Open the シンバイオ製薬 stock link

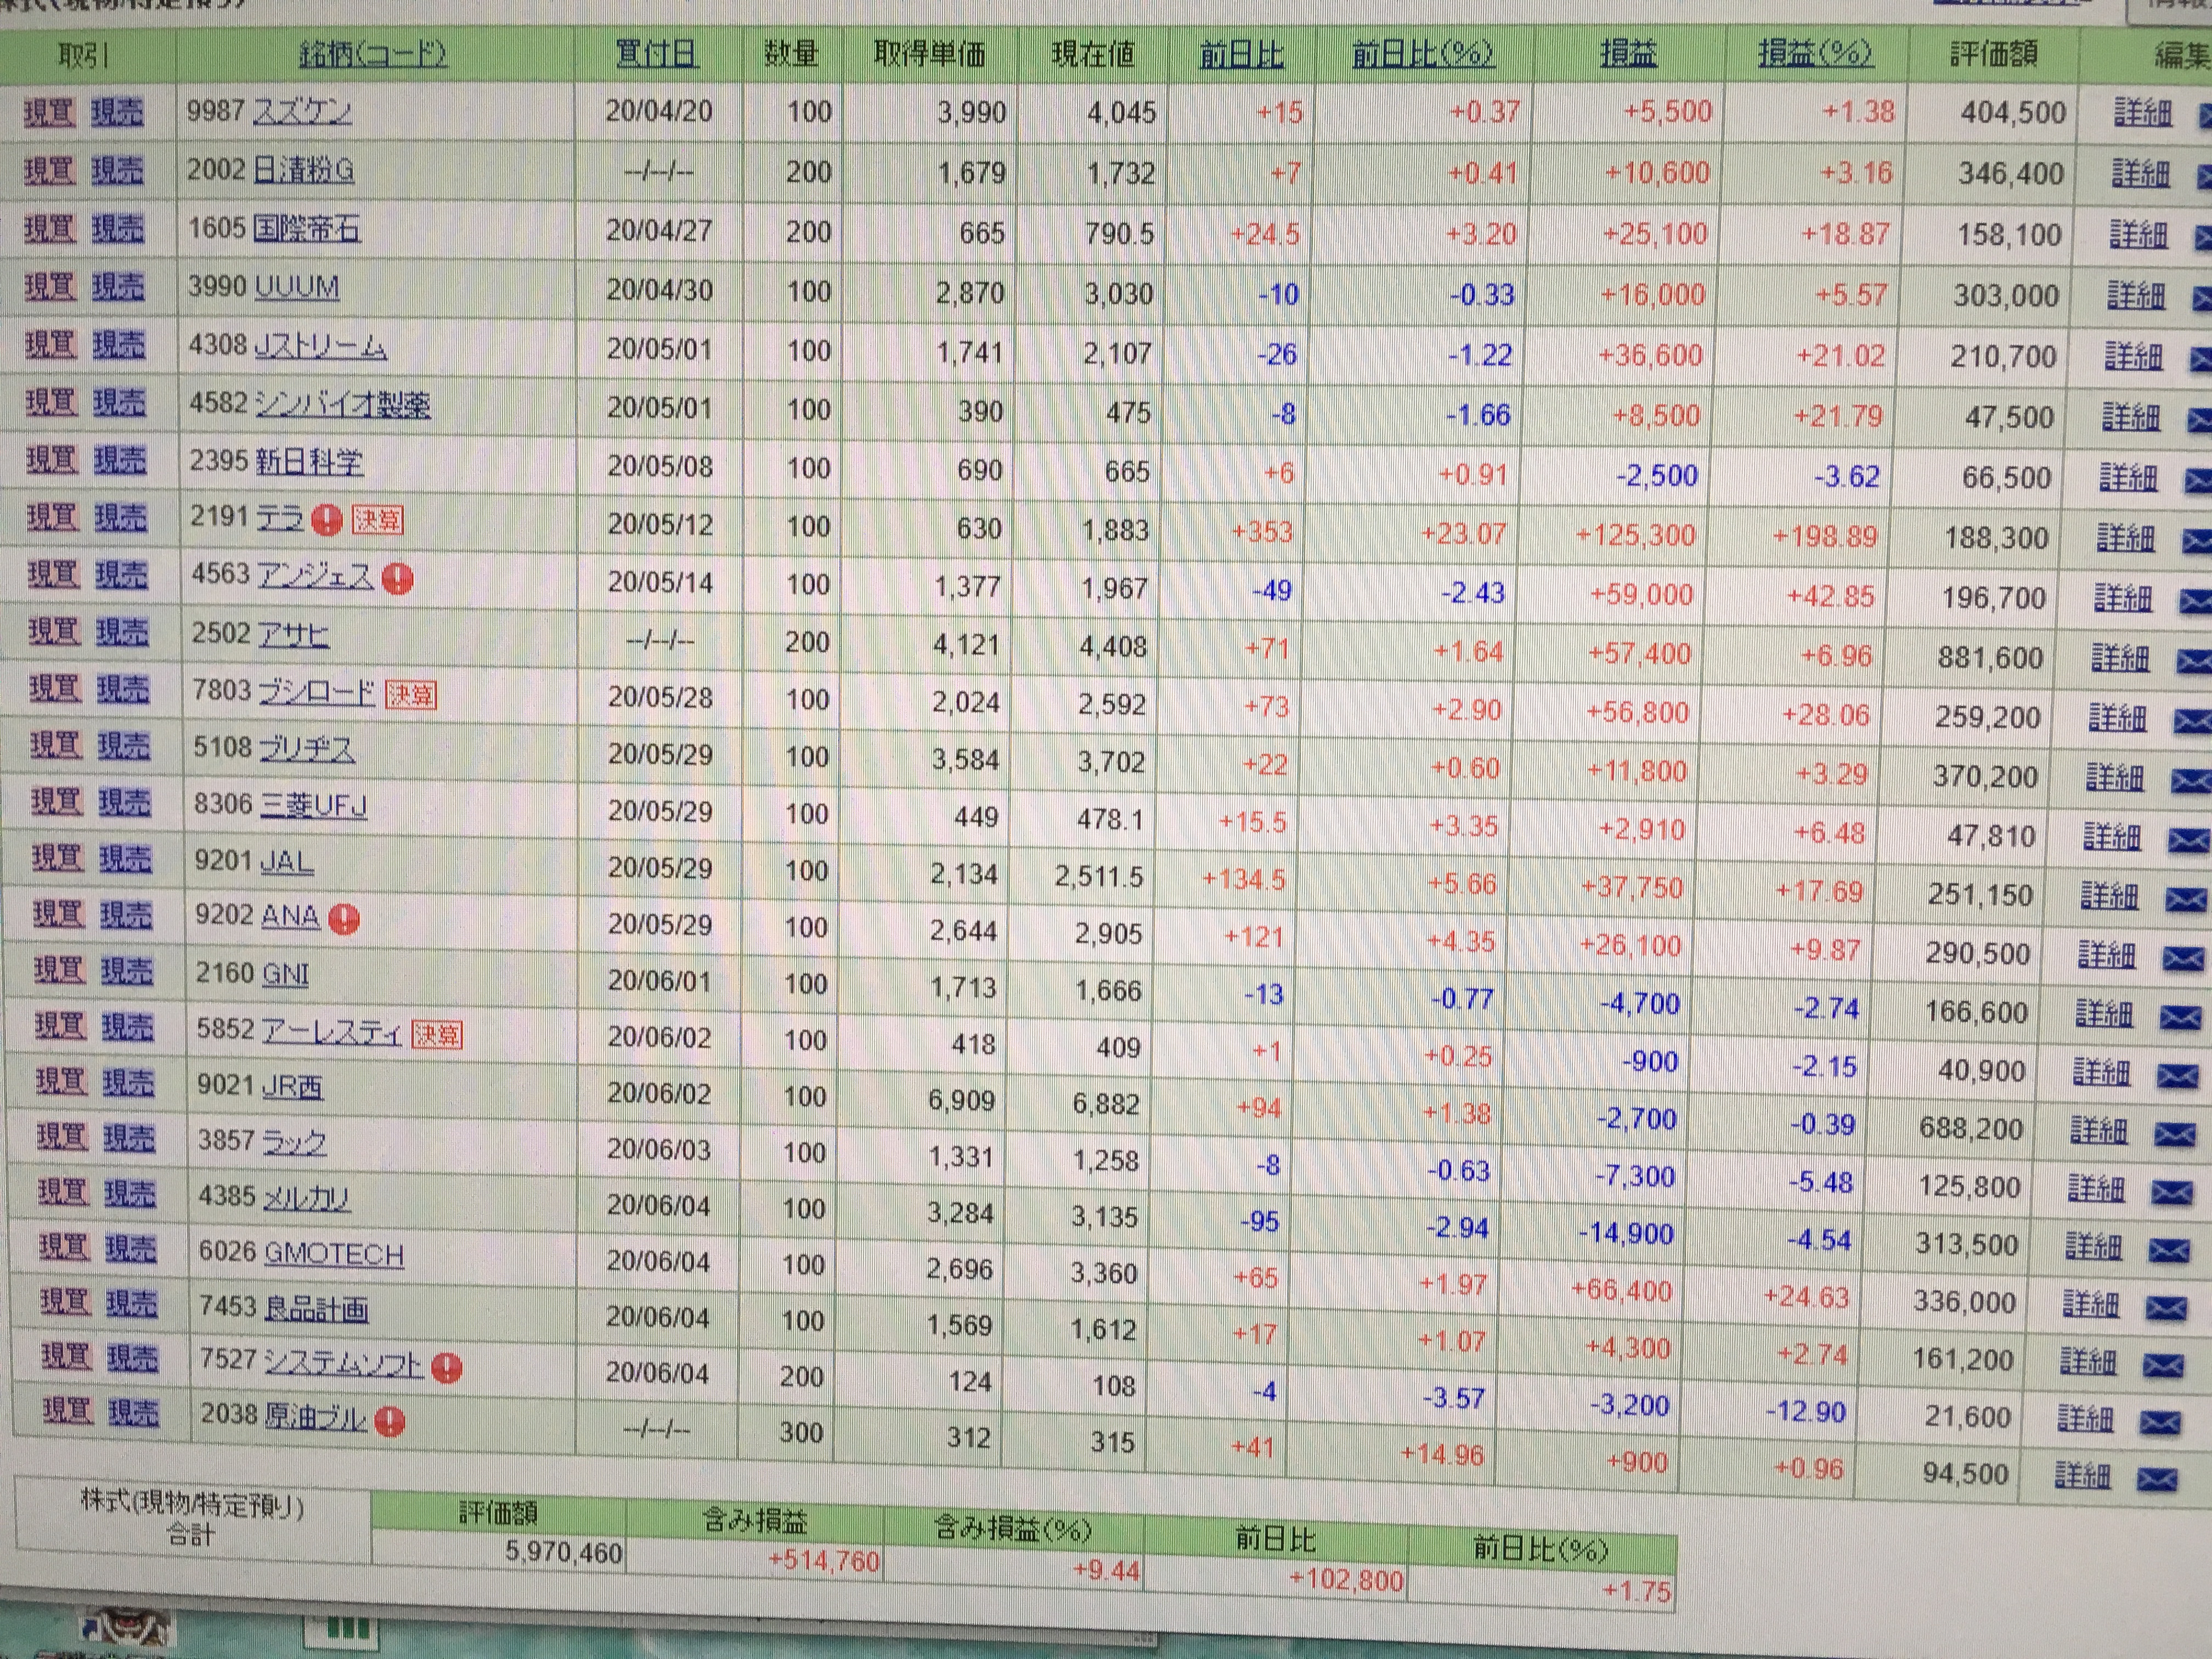pos(343,405)
